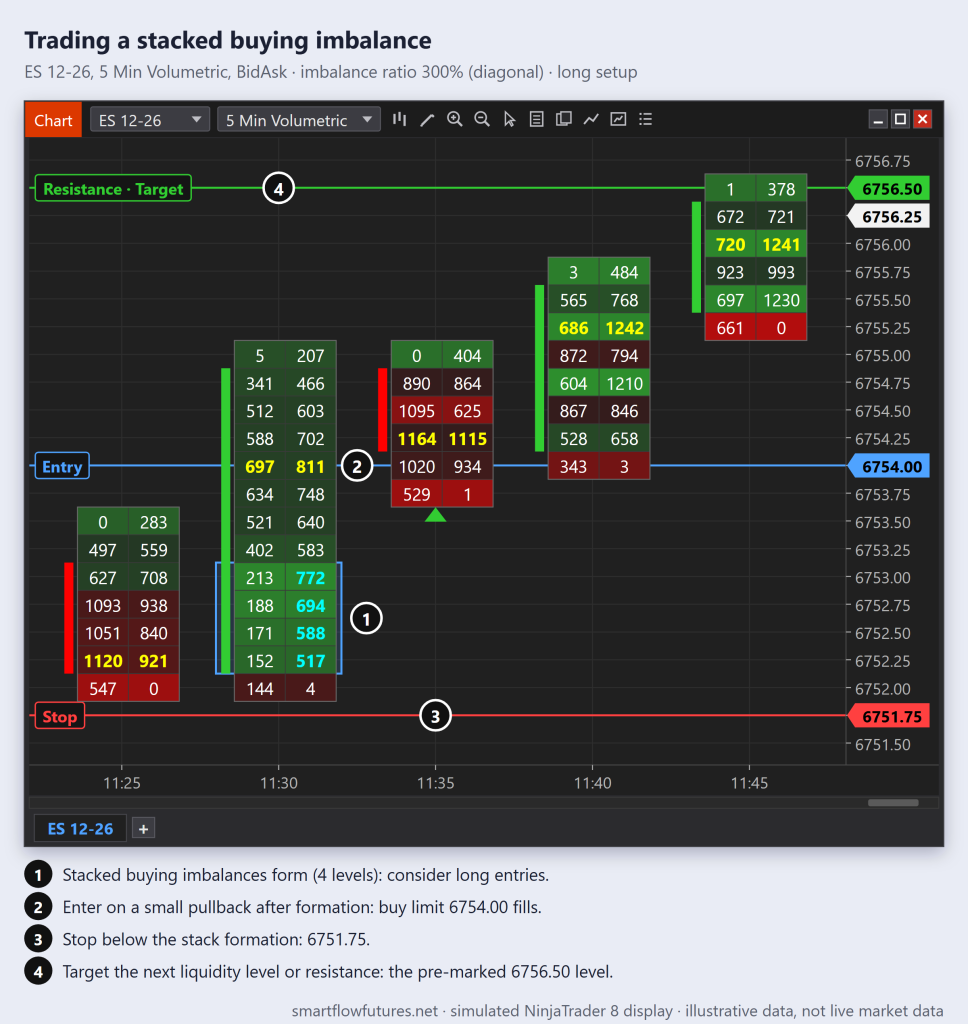Click the 283 ask cell
Image resolution: width=968 pixels, height=1024 pixels.
point(154,522)
